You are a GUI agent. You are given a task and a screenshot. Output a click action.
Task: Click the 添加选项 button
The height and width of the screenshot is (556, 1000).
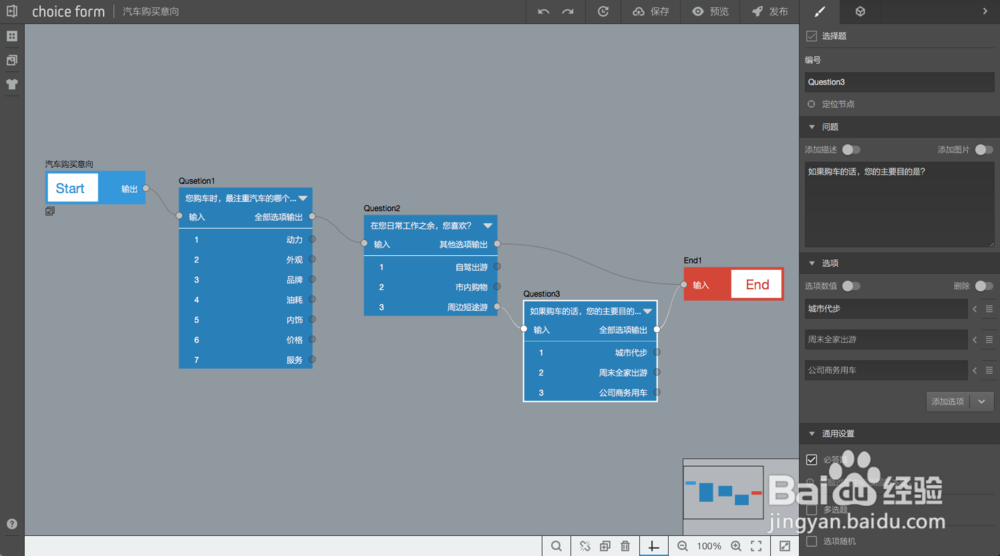[x=948, y=402]
